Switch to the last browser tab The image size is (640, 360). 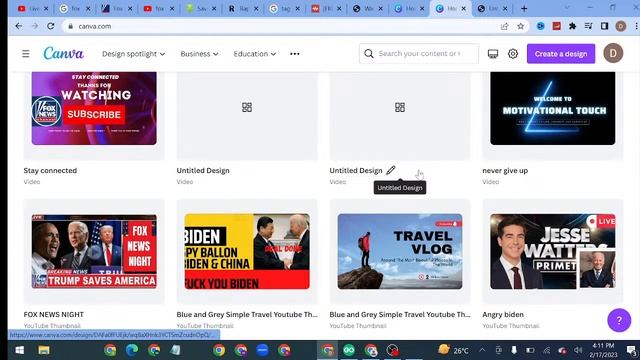493,8
